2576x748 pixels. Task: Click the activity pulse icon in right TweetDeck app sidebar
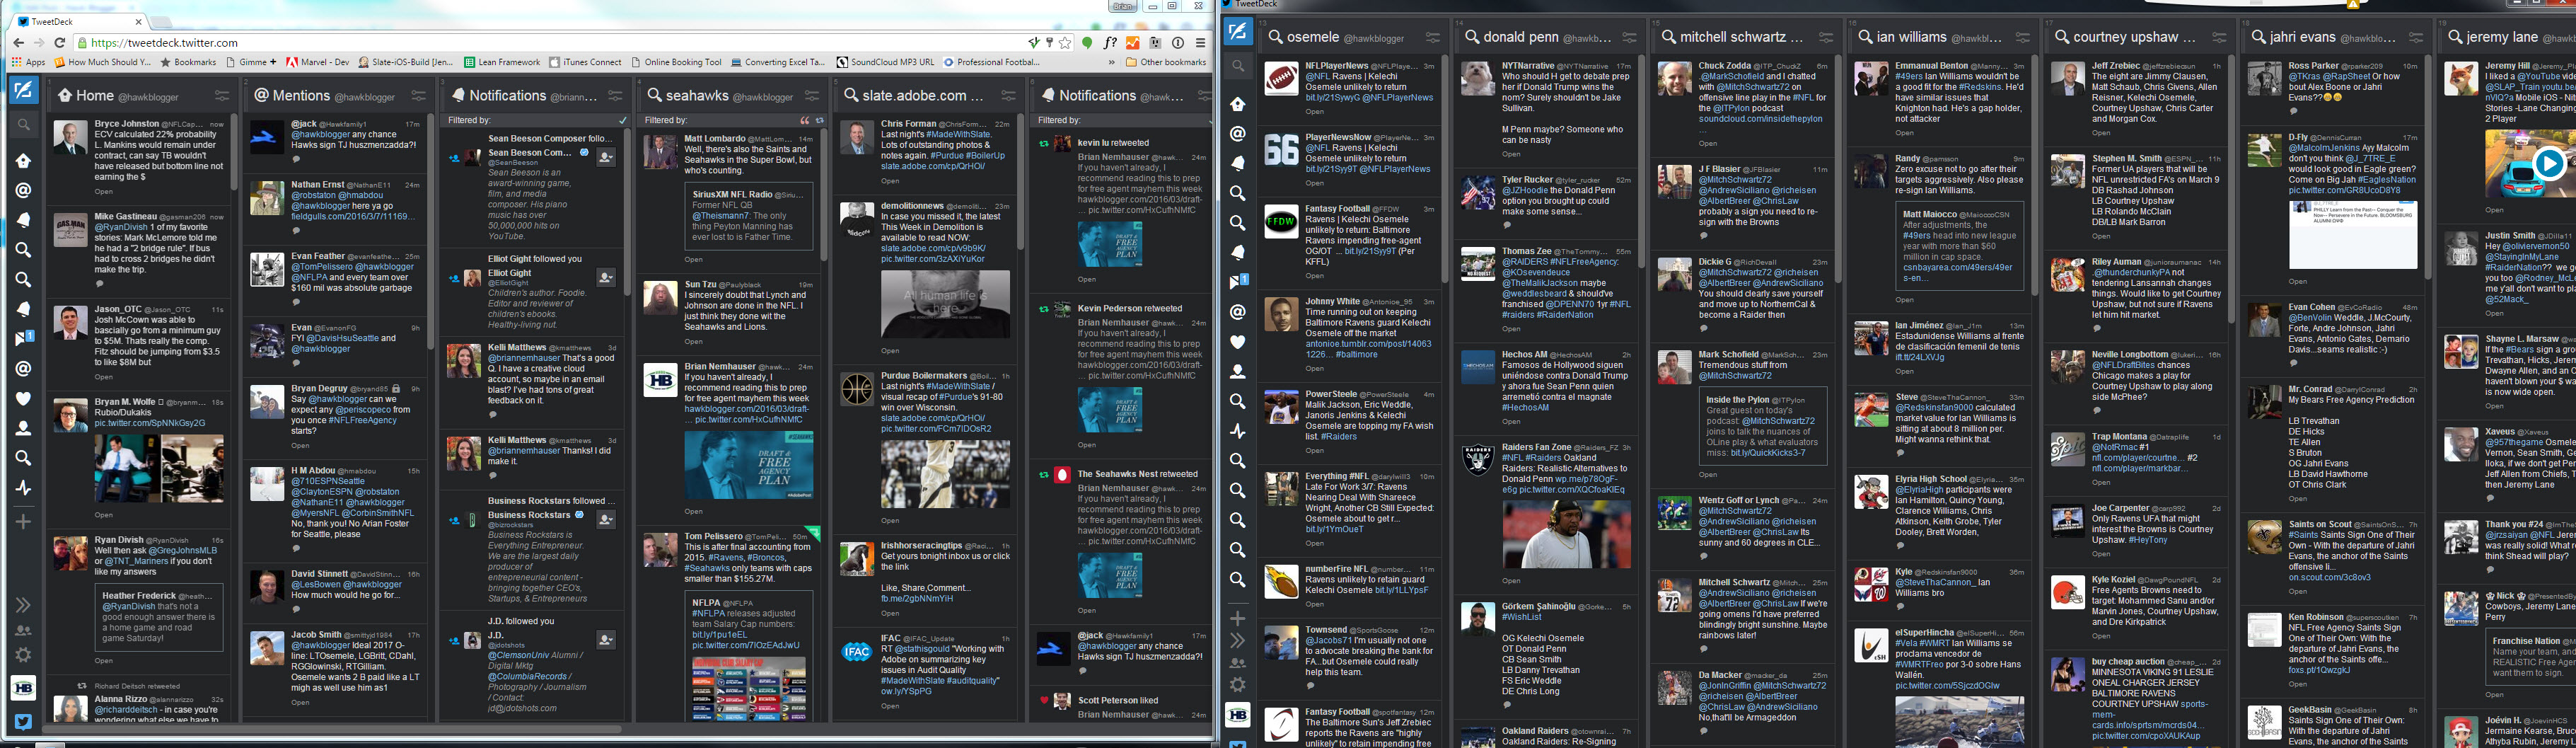(x=1237, y=431)
